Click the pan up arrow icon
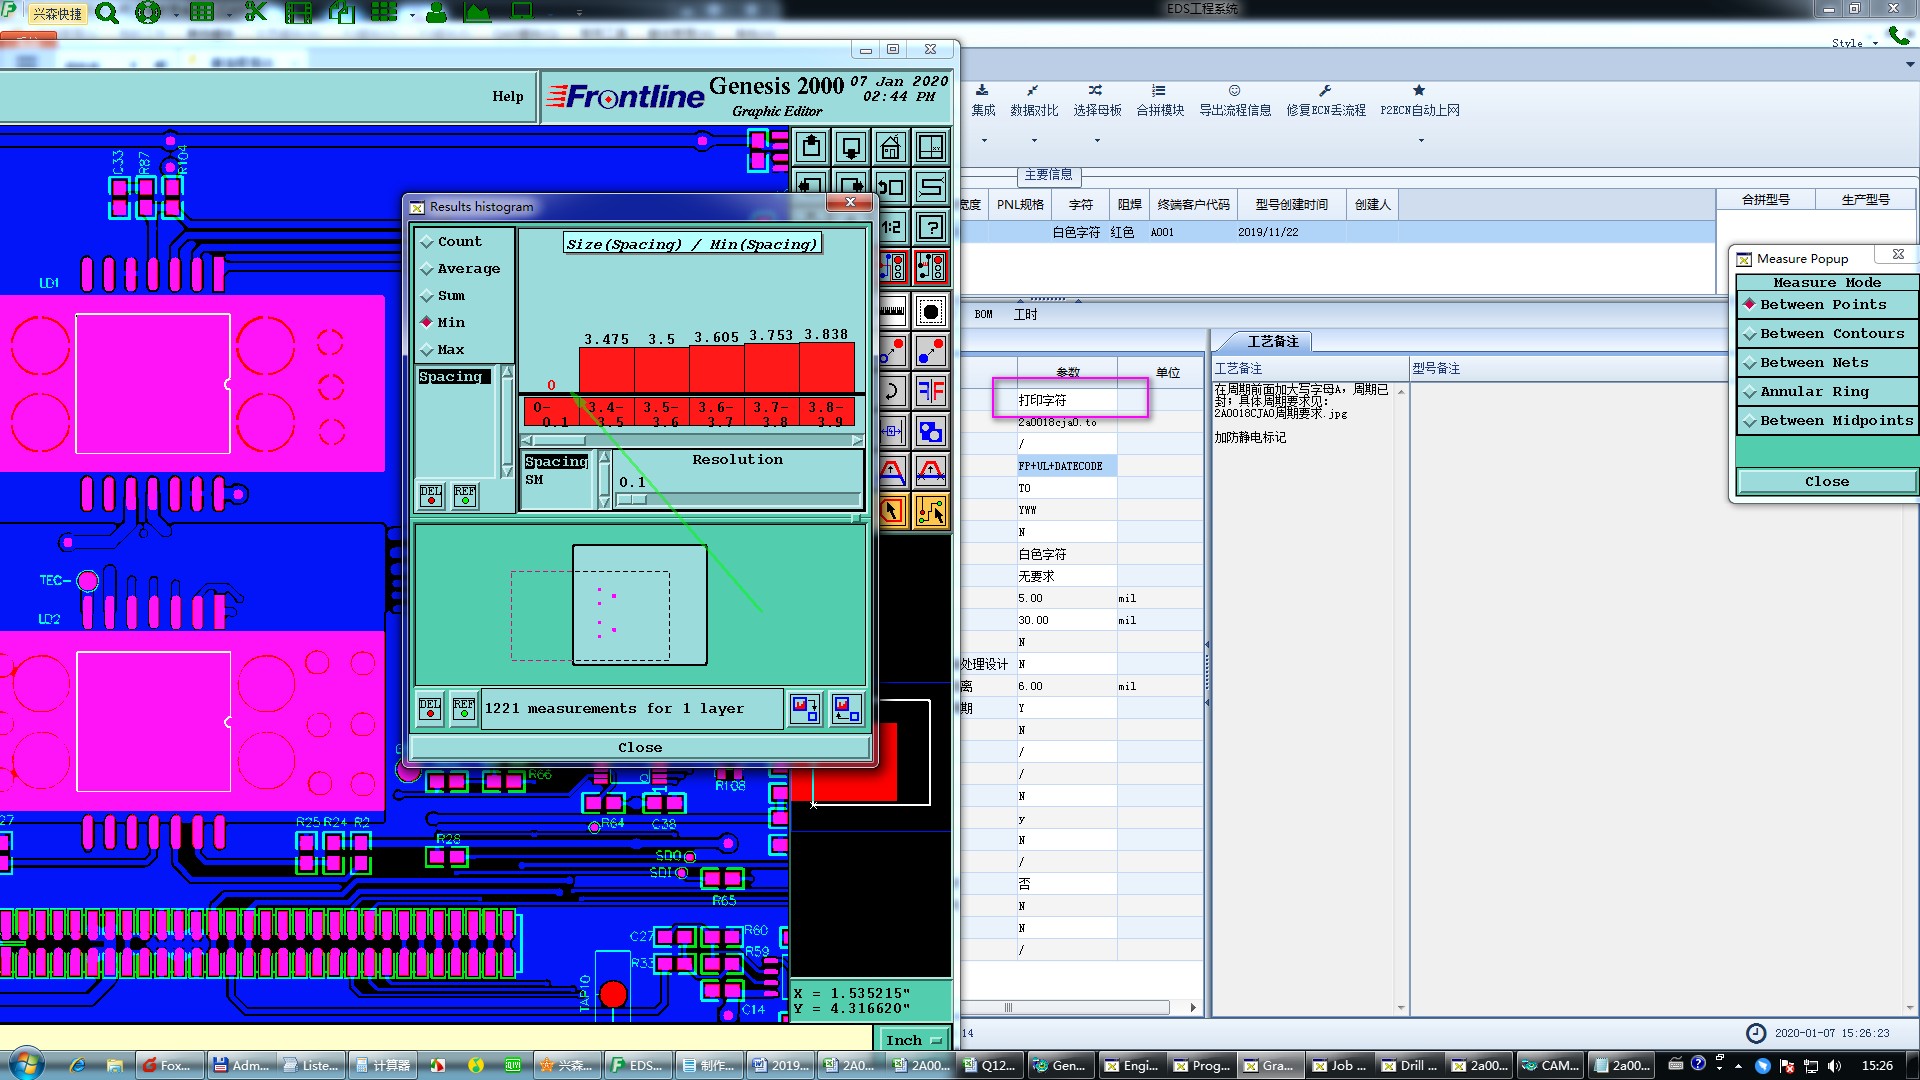The height and width of the screenshot is (1080, 1920). click(x=811, y=148)
